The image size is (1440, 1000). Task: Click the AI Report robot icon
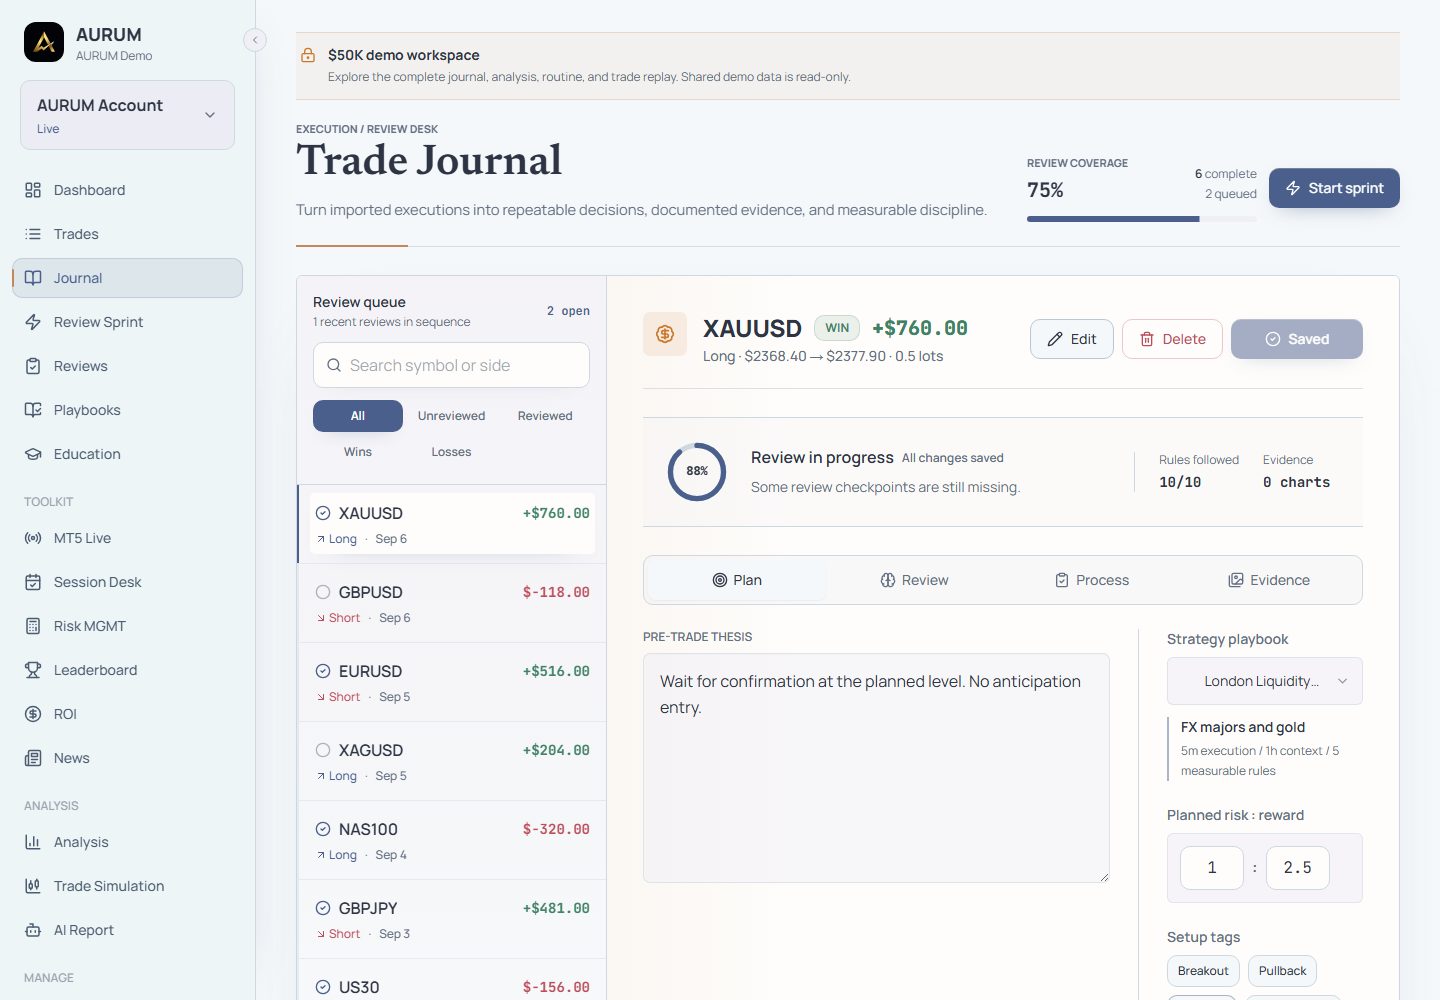[33, 930]
